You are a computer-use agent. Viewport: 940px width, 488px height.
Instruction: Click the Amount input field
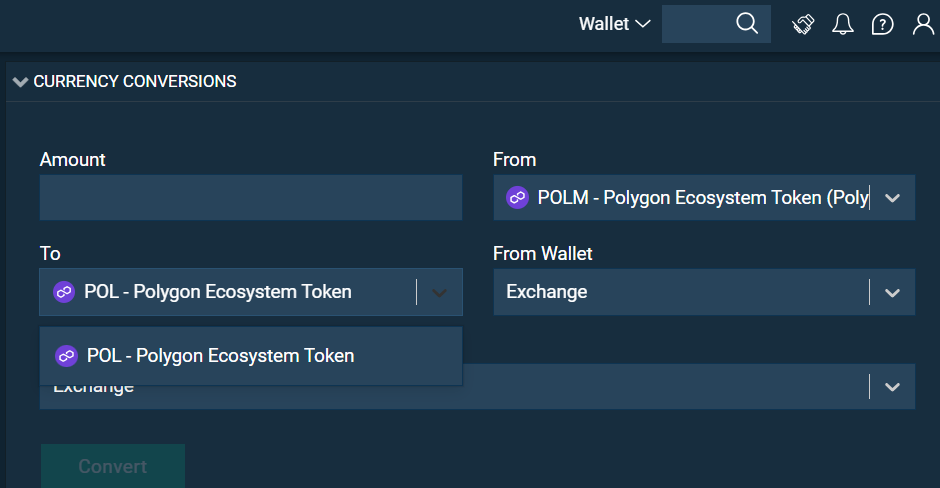(251, 198)
